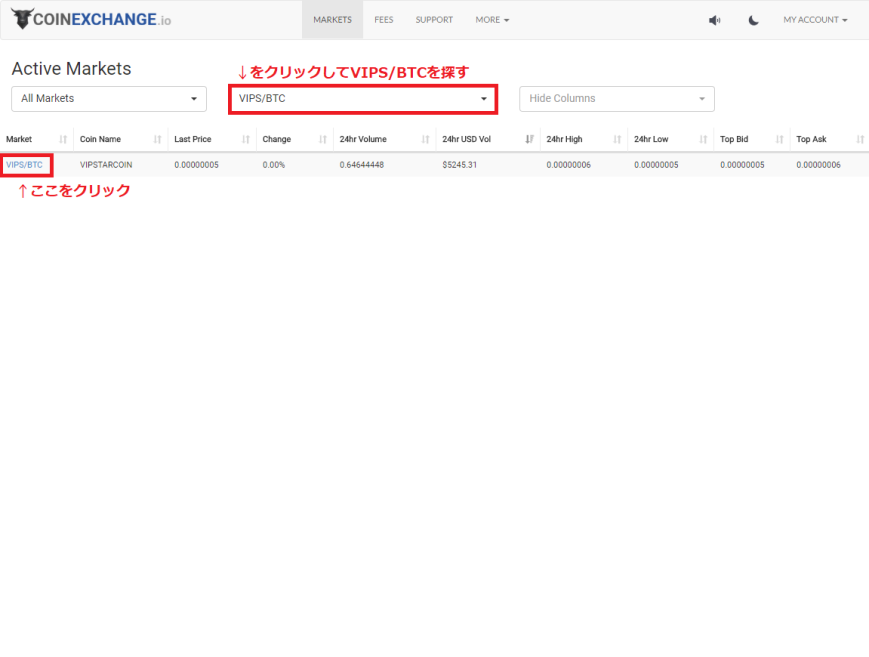Image resolution: width=869 pixels, height=657 pixels.
Task: Sort by the Market column icon
Action: point(63,139)
